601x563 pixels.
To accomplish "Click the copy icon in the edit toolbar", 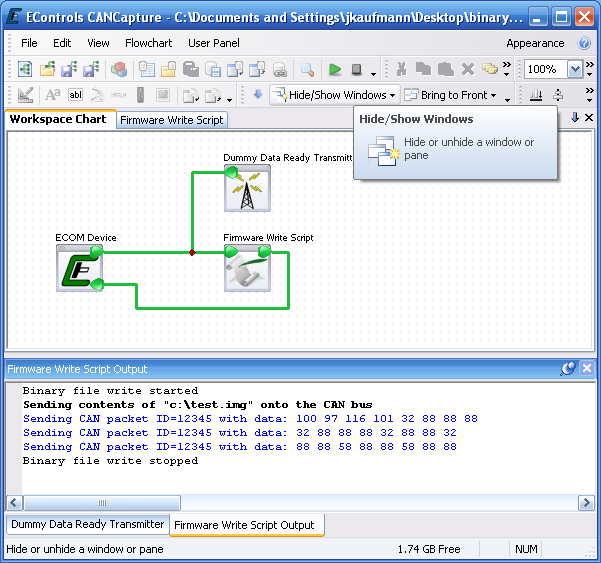I will (423, 69).
